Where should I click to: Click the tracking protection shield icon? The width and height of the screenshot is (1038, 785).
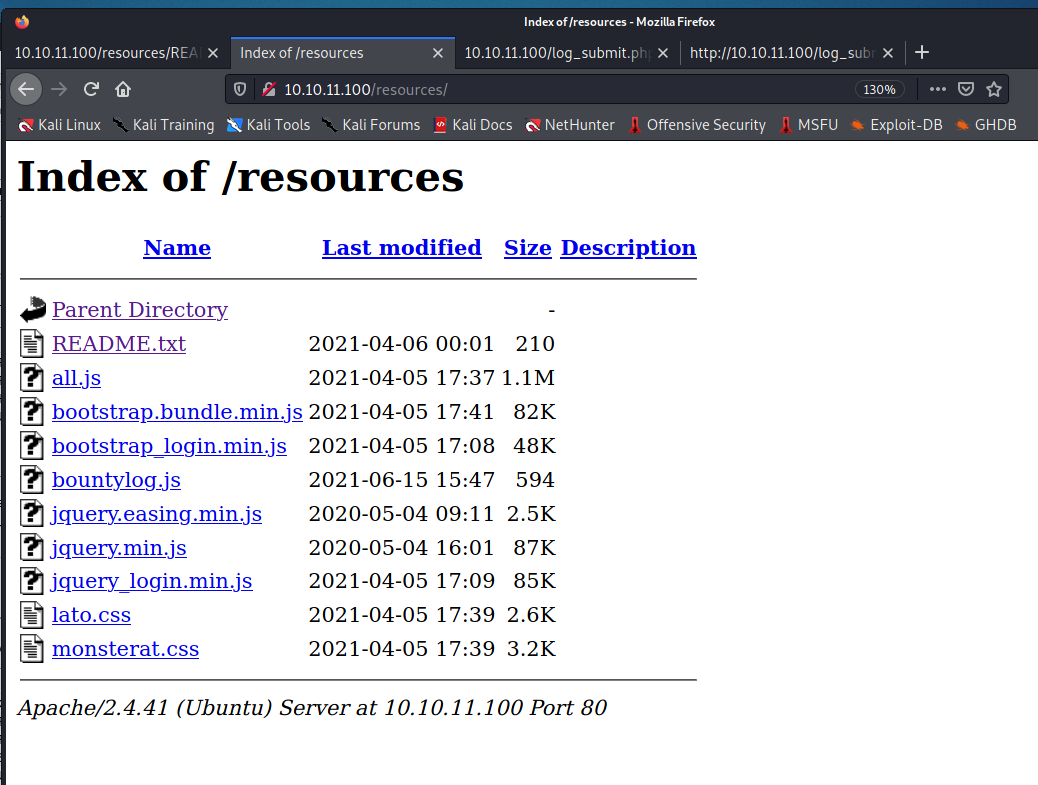(240, 89)
